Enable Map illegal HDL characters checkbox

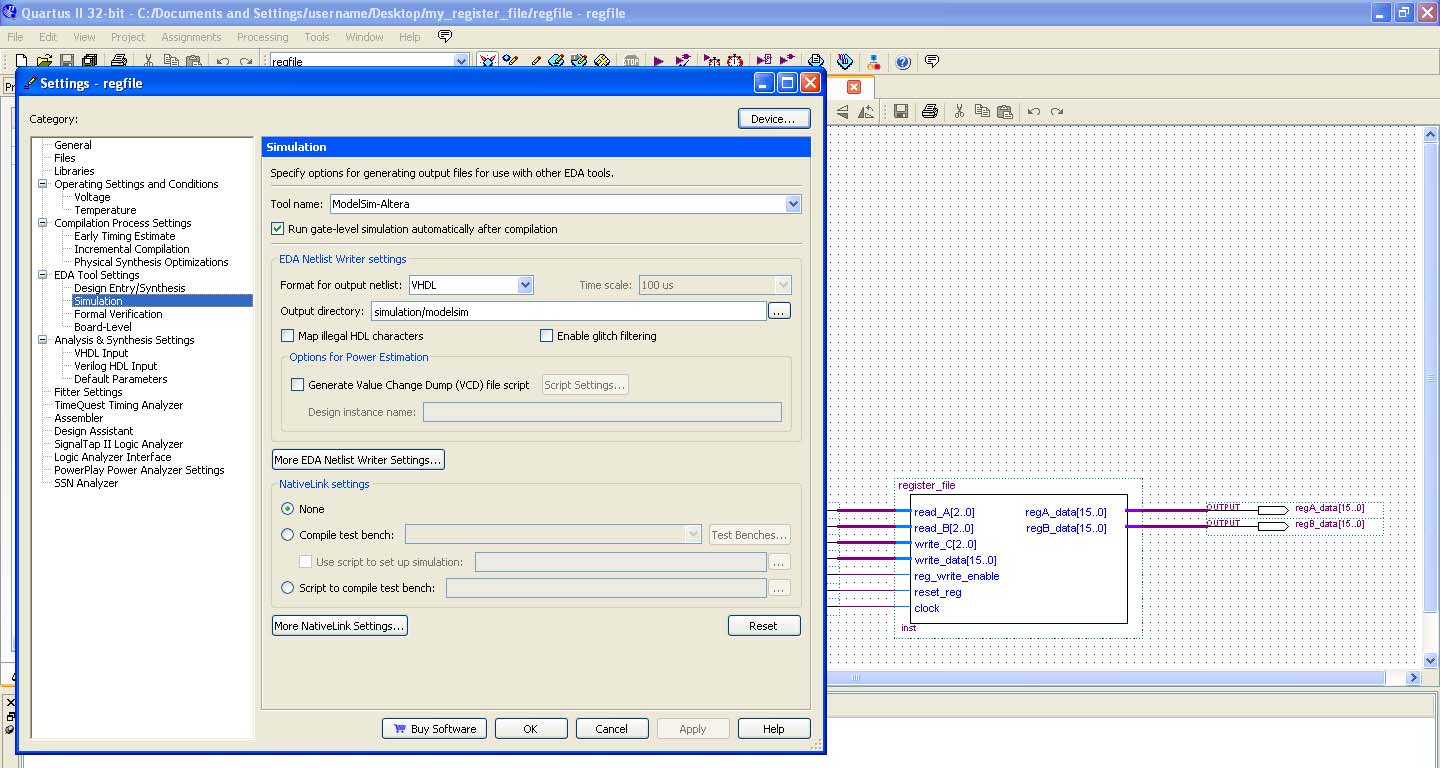tap(288, 336)
